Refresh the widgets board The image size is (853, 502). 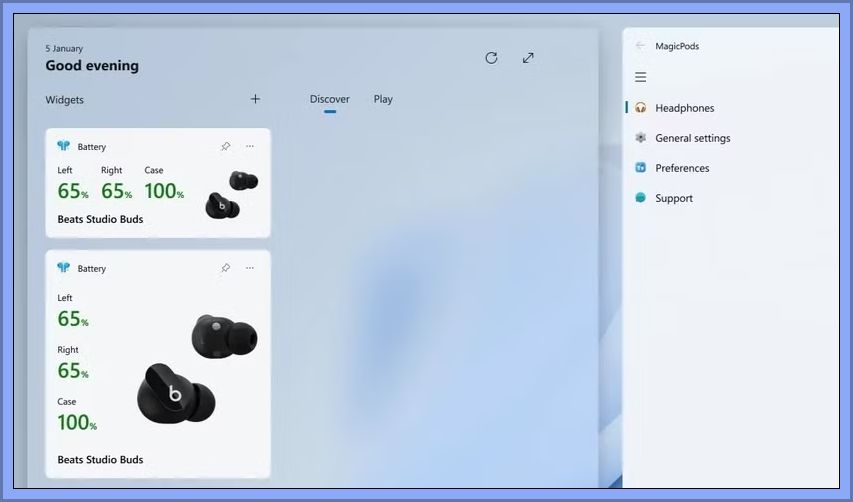click(x=491, y=58)
